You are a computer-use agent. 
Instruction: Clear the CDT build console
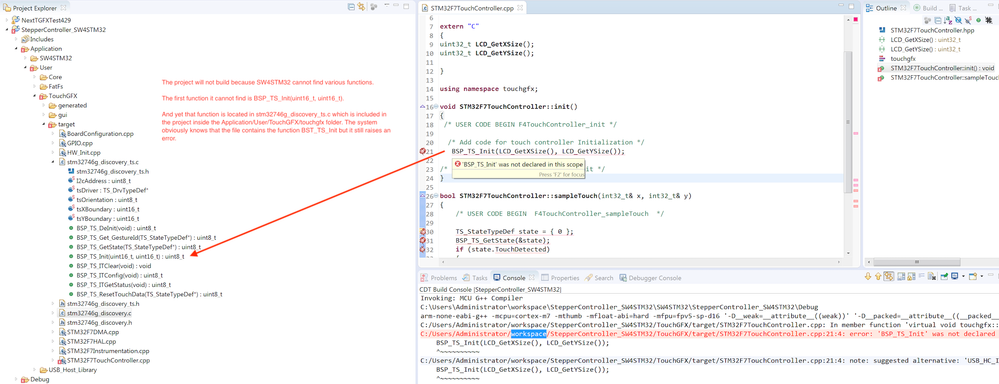(x=931, y=276)
